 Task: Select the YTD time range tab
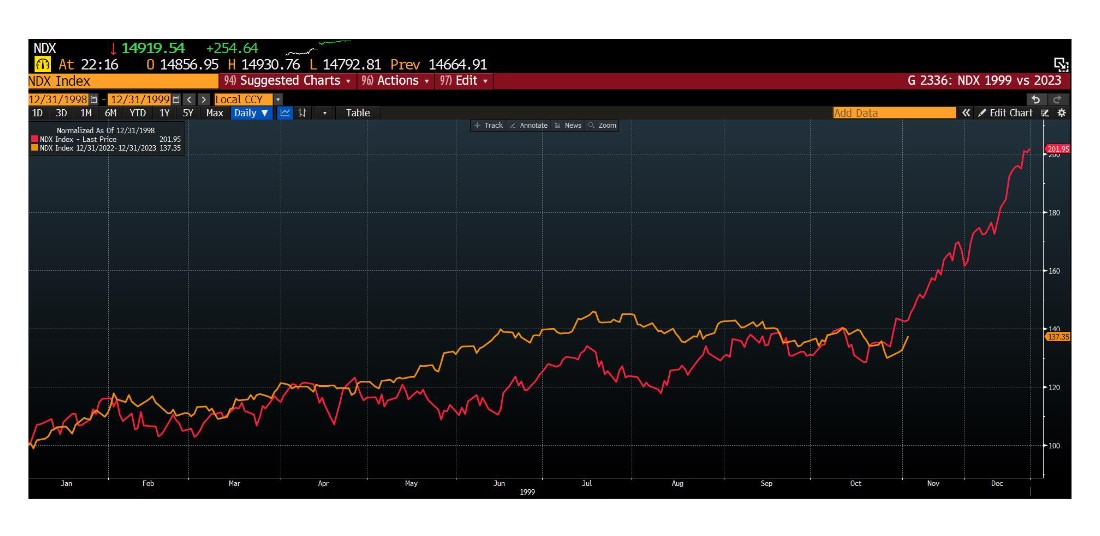138,113
